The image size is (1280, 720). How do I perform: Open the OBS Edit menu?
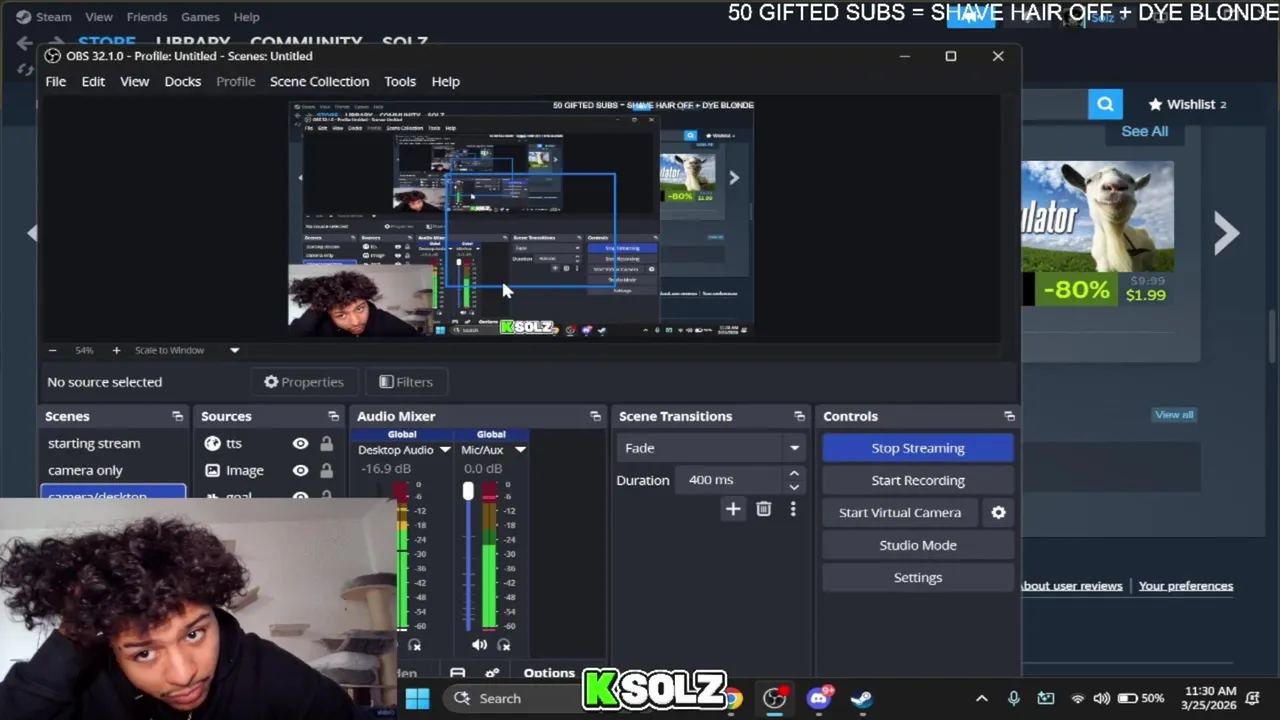(93, 81)
